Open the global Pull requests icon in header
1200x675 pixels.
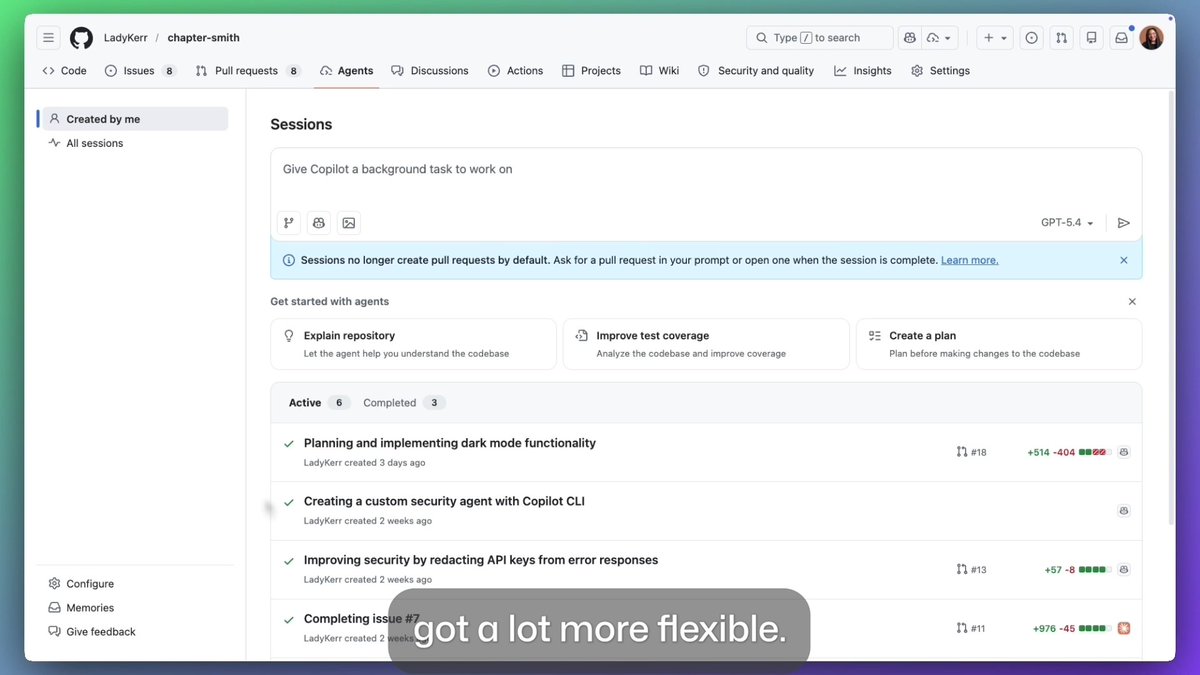tap(1061, 38)
